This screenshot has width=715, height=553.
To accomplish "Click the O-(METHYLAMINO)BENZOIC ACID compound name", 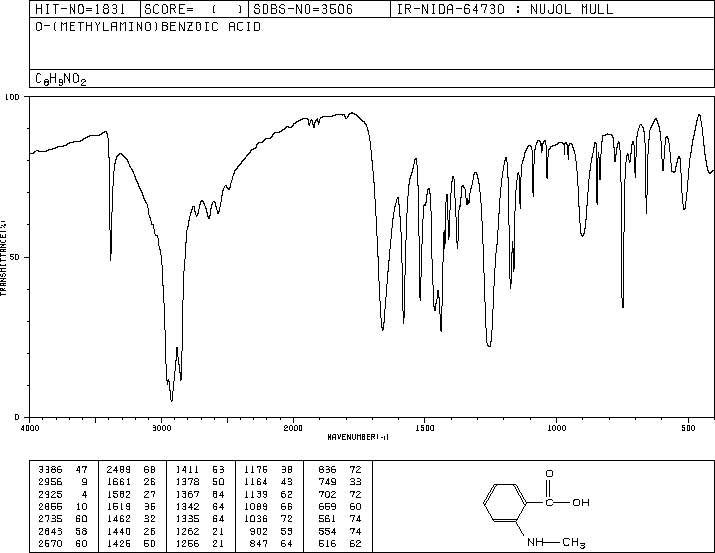I will click(x=148, y=27).
